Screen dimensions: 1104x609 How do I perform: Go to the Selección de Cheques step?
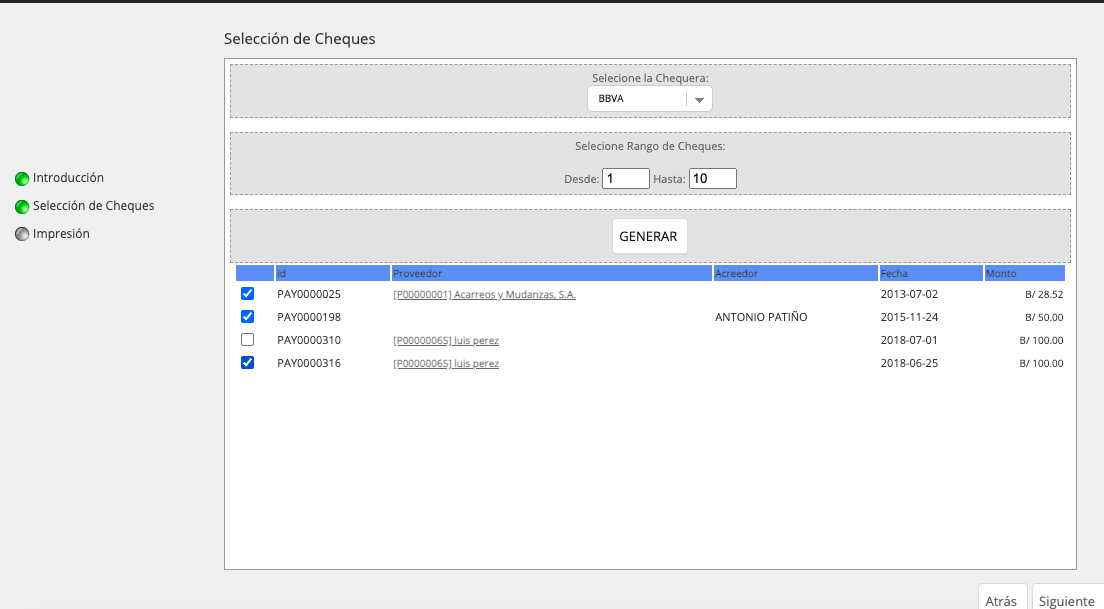[x=94, y=206]
